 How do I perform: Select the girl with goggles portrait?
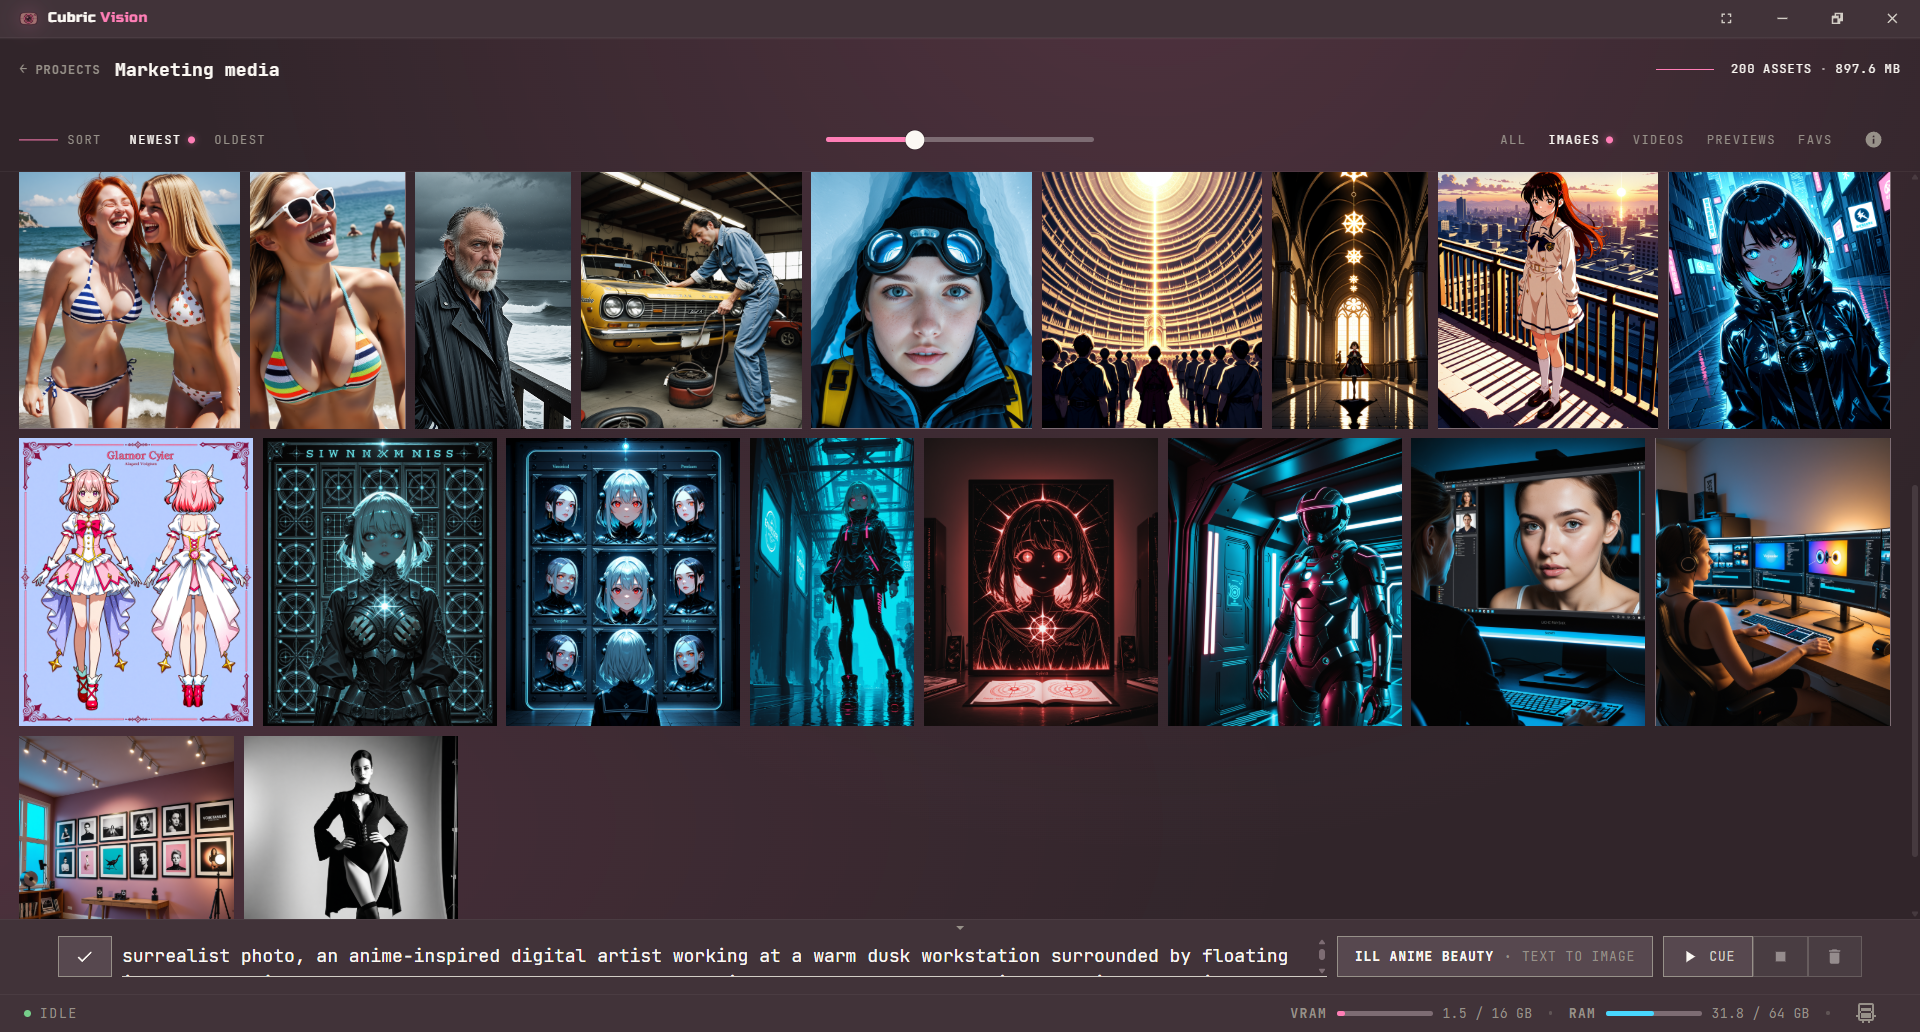tap(921, 300)
